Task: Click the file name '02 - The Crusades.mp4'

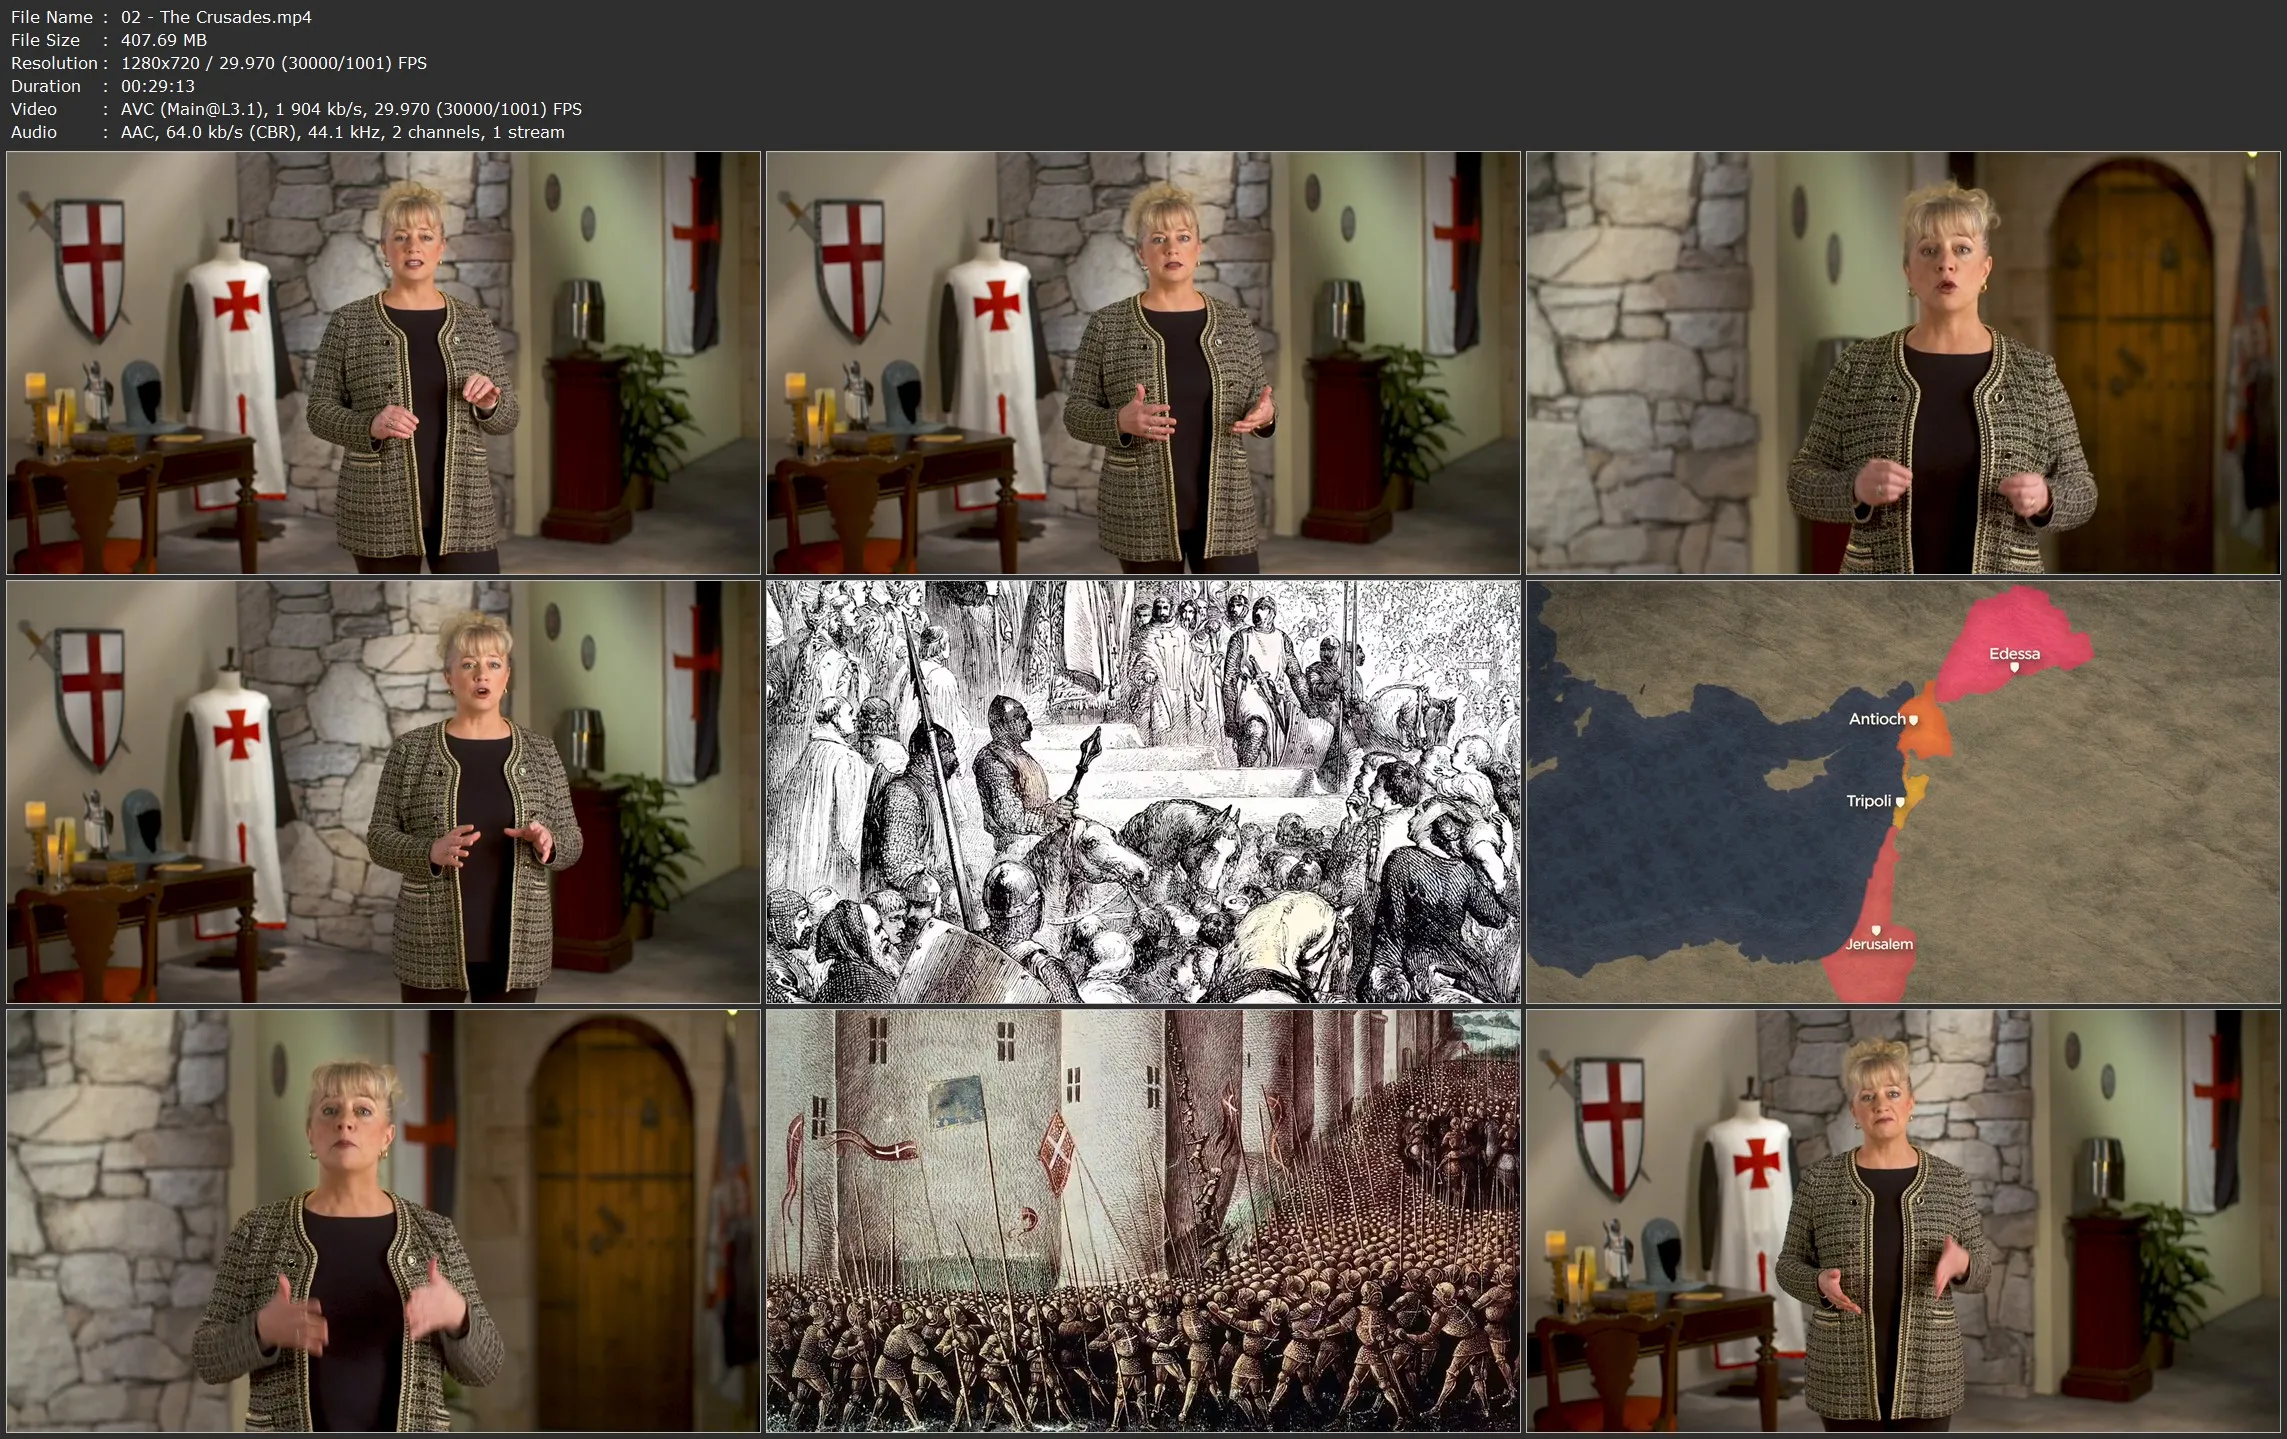Action: click(216, 17)
